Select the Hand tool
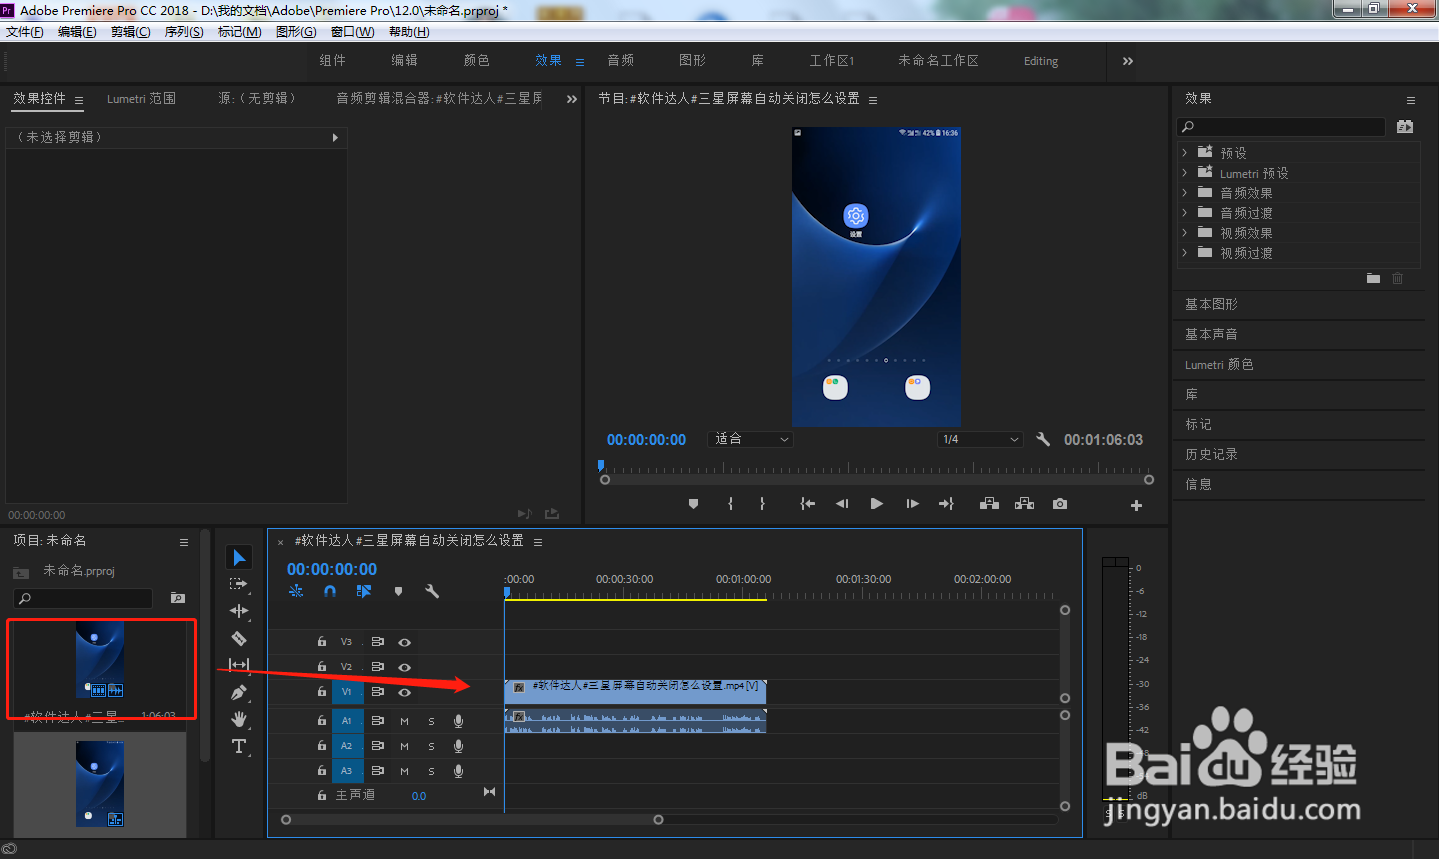The image size is (1439, 859). pyautogui.click(x=238, y=719)
